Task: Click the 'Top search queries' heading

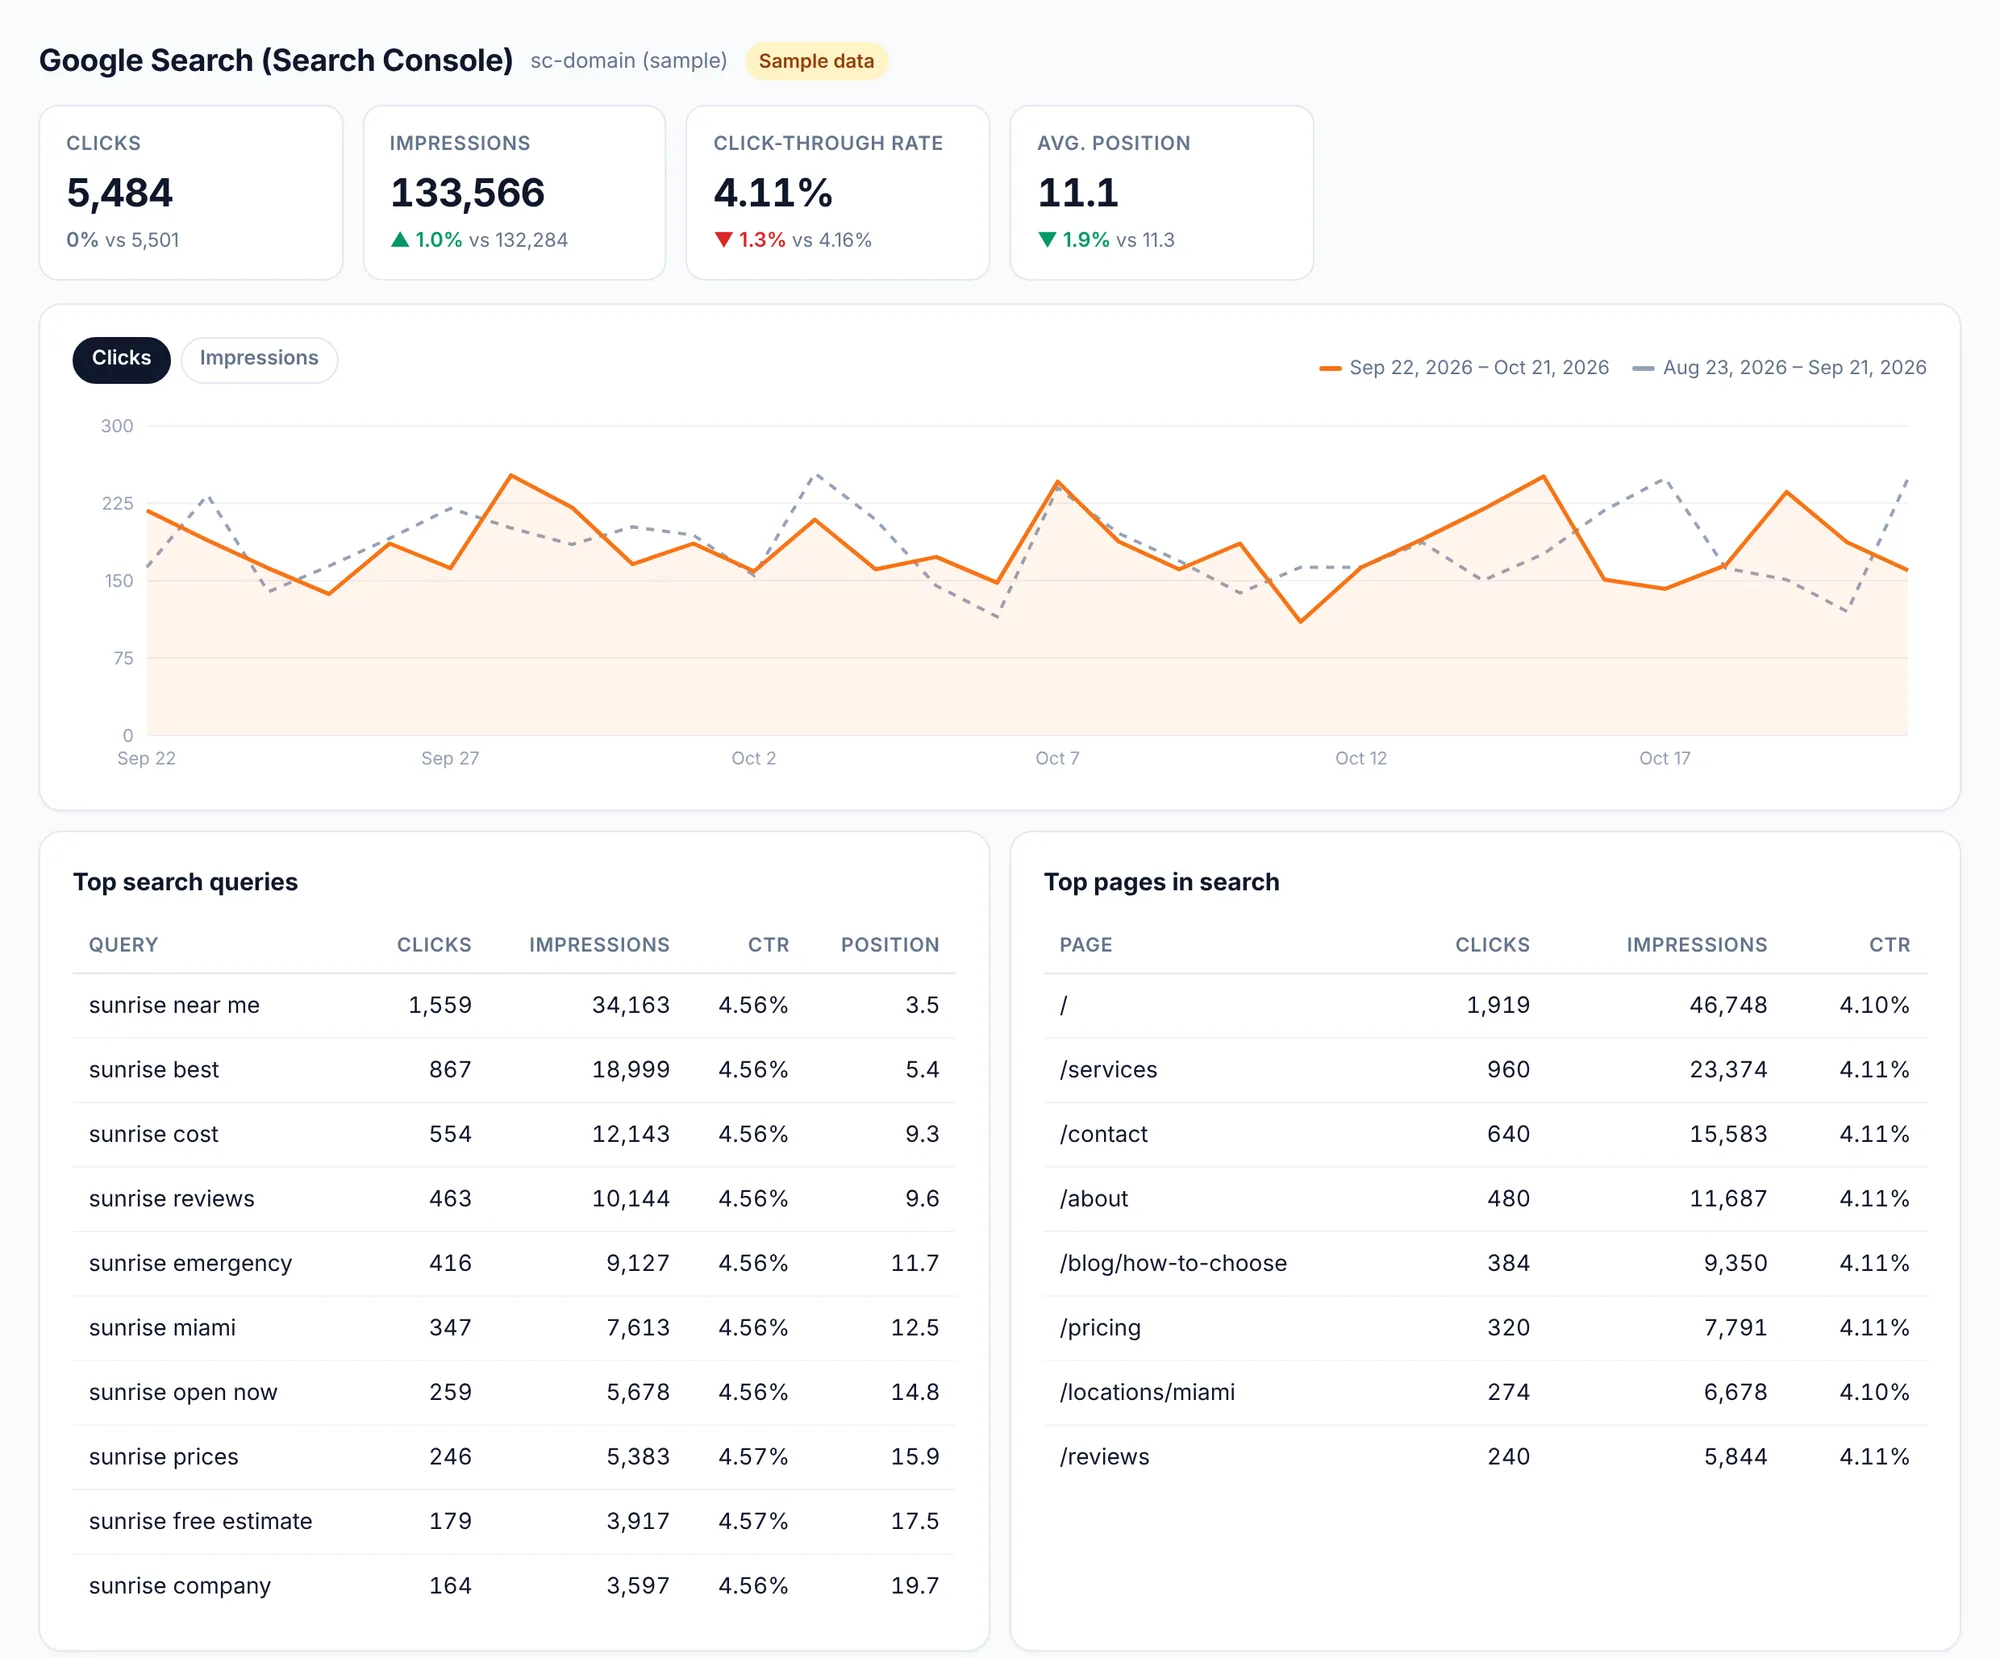Action: pos(185,883)
